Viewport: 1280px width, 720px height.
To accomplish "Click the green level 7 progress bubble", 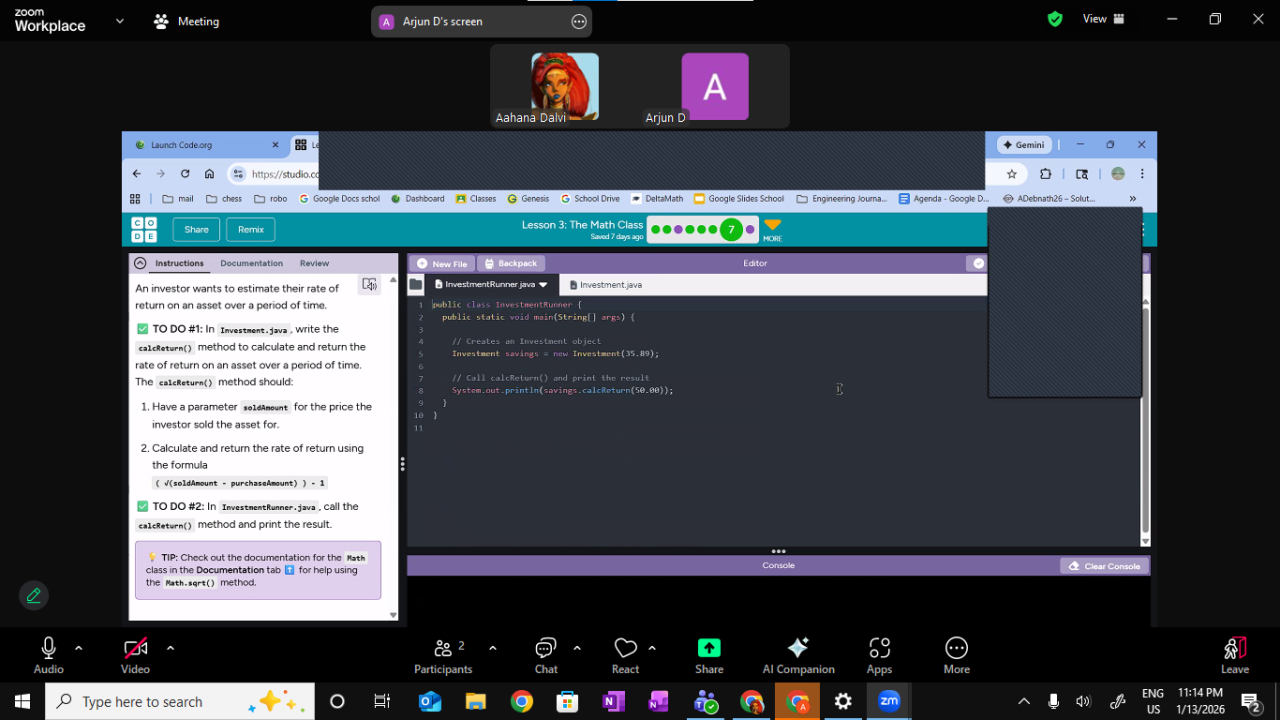I will click(731, 230).
